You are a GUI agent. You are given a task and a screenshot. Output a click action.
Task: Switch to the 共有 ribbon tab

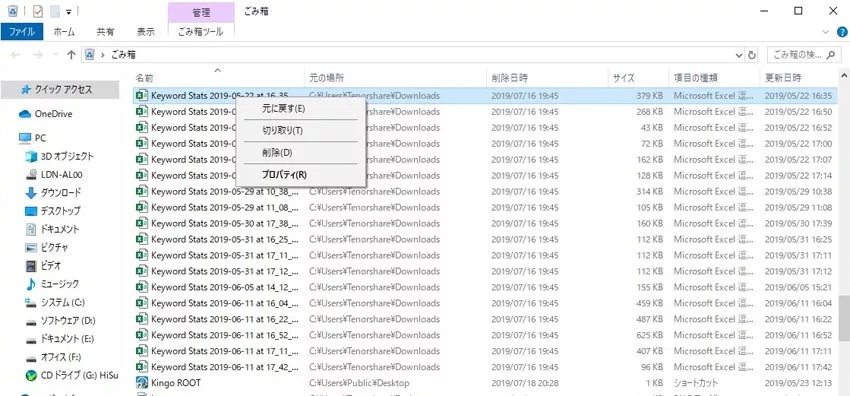[x=105, y=32]
